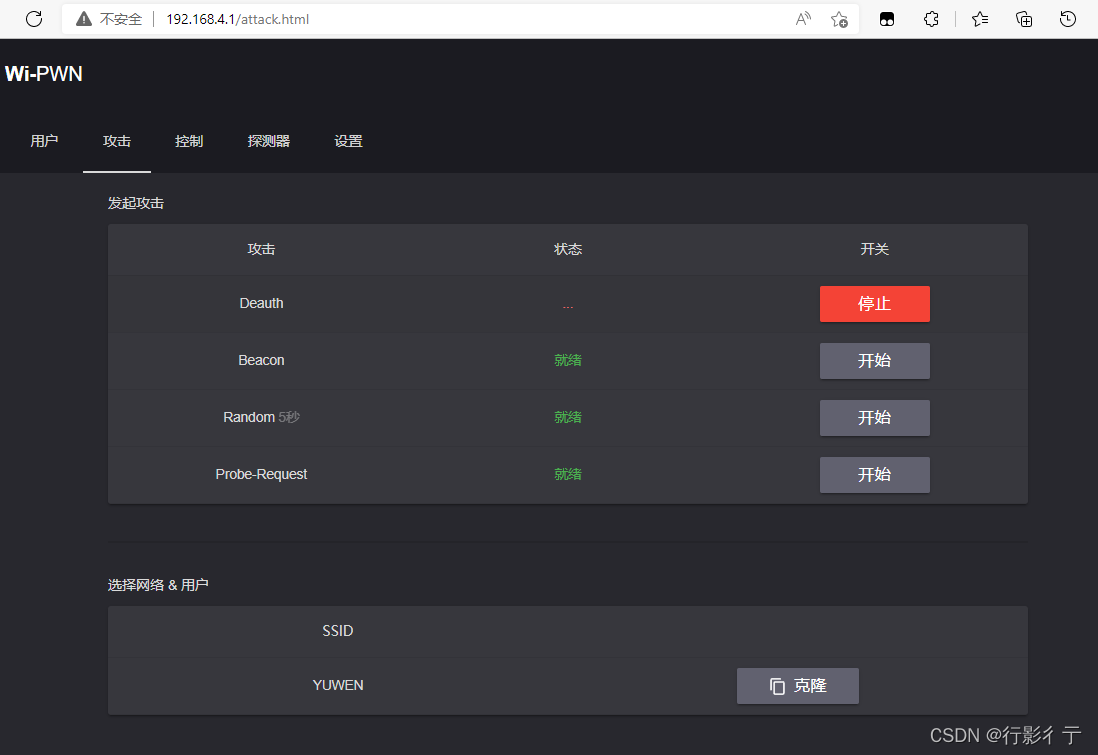Click the Deauth row status dots

coord(568,307)
